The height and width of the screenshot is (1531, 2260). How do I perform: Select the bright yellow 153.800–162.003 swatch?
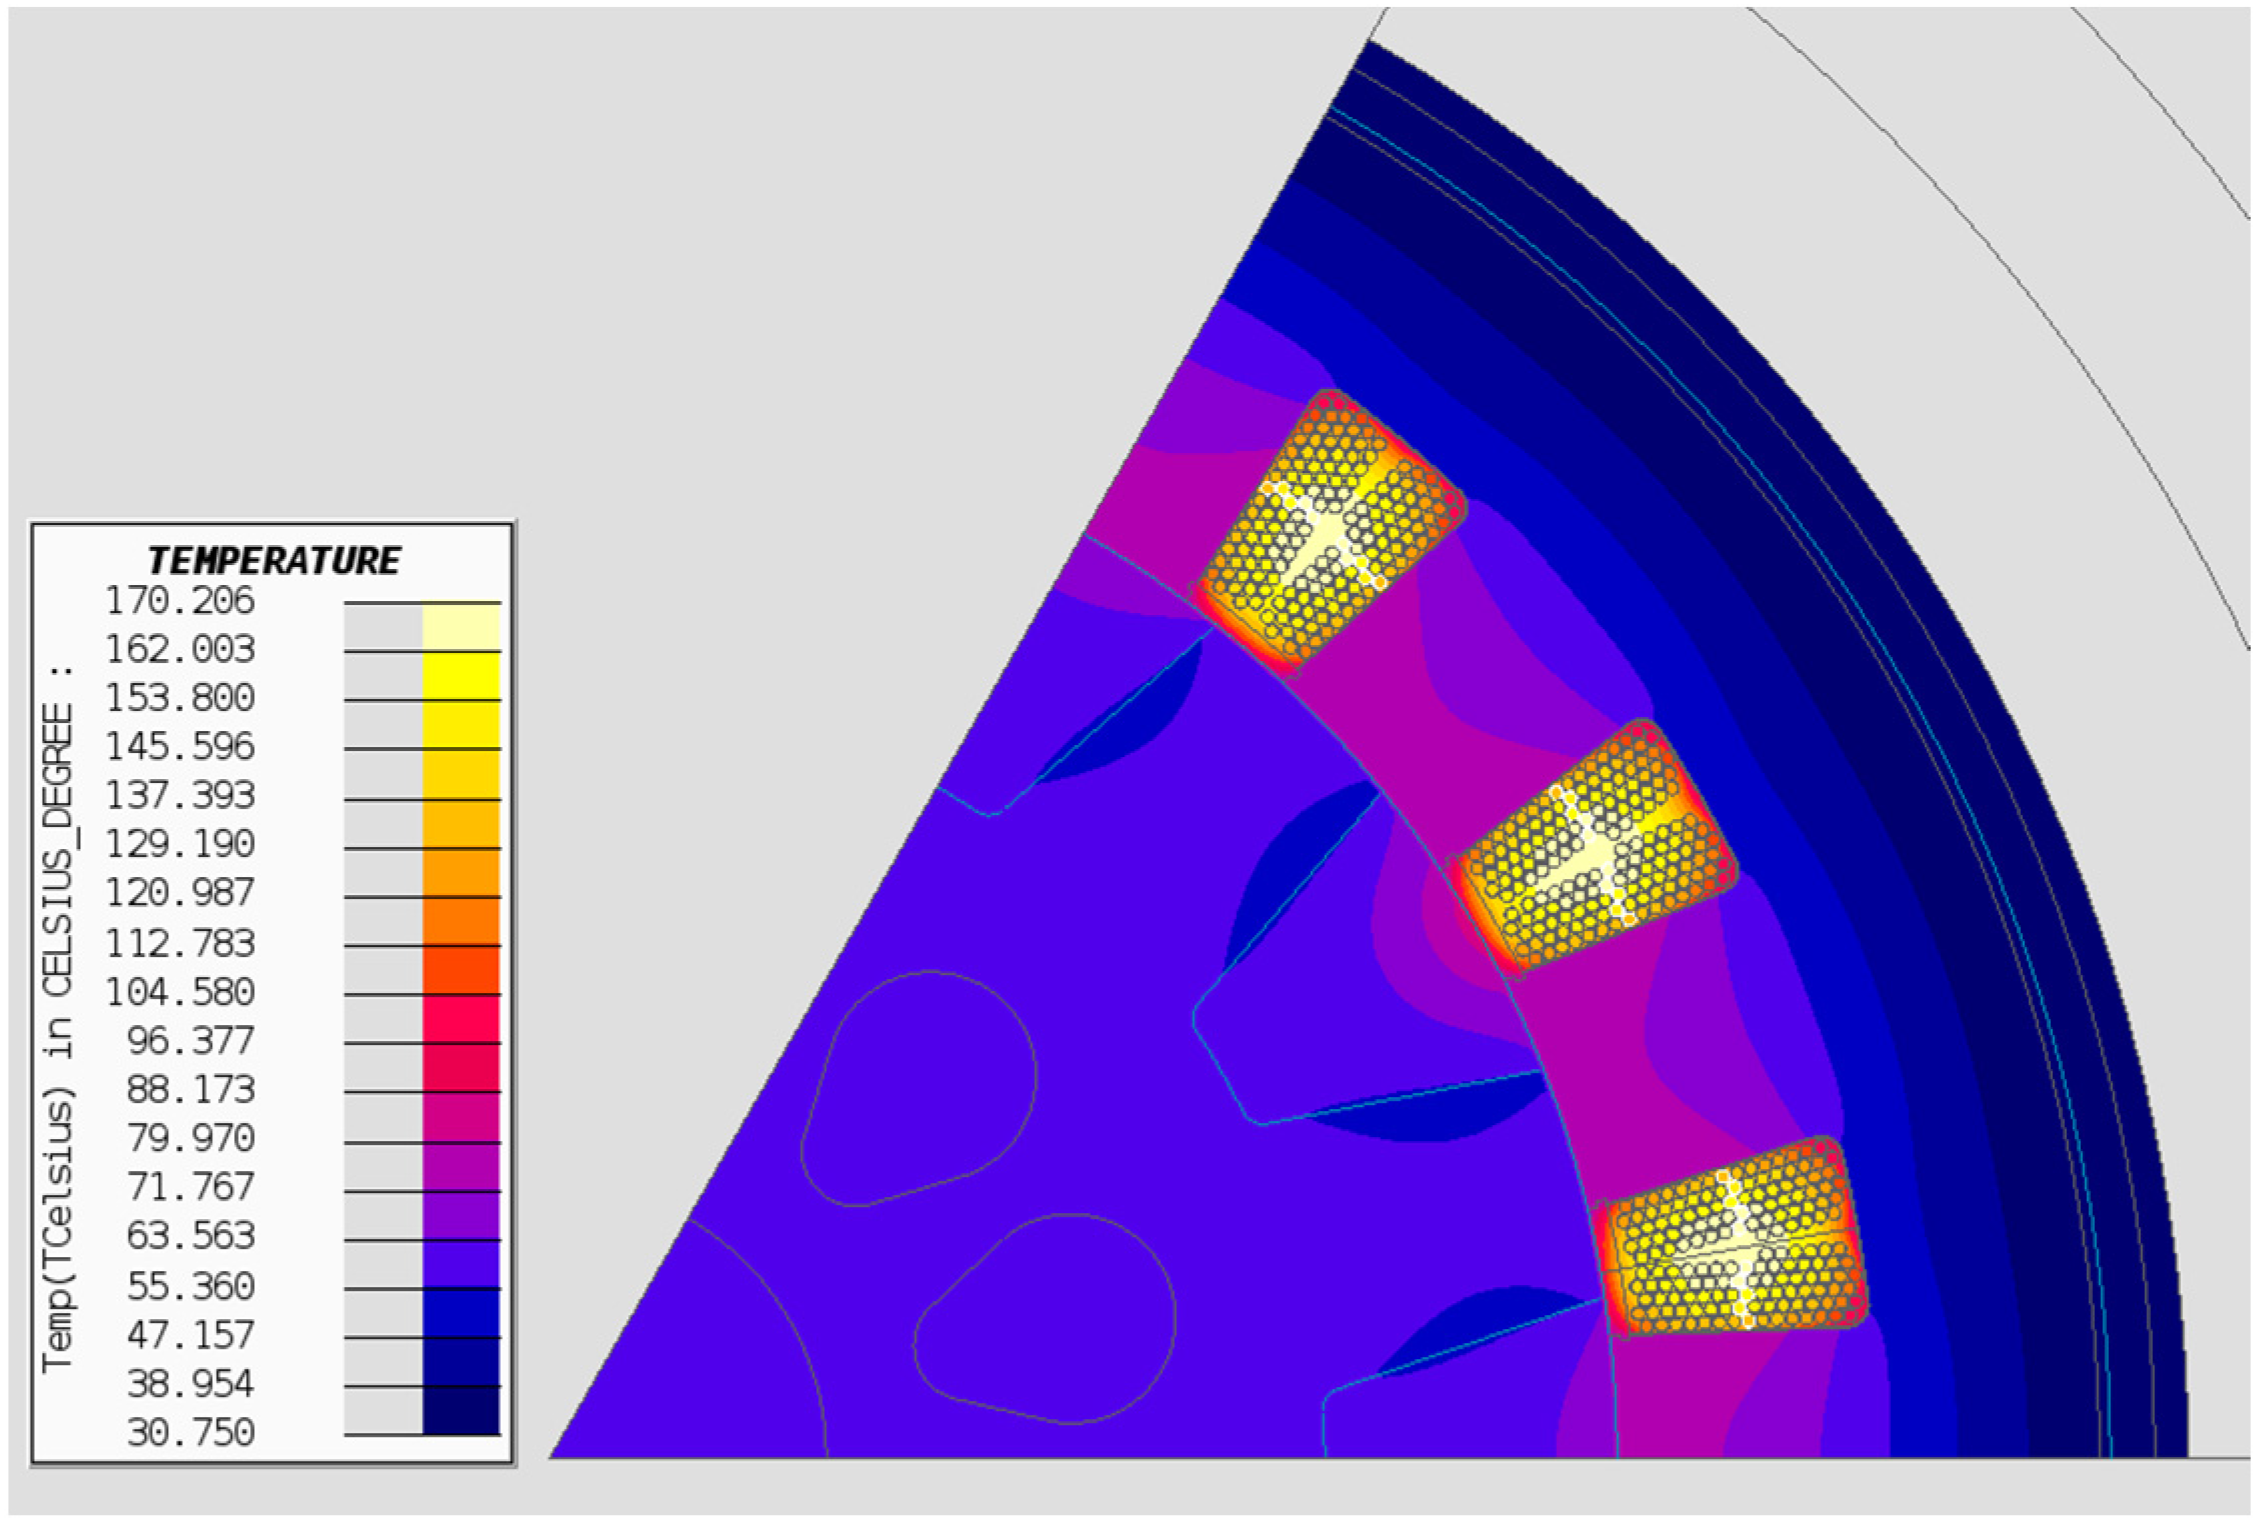(x=460, y=676)
